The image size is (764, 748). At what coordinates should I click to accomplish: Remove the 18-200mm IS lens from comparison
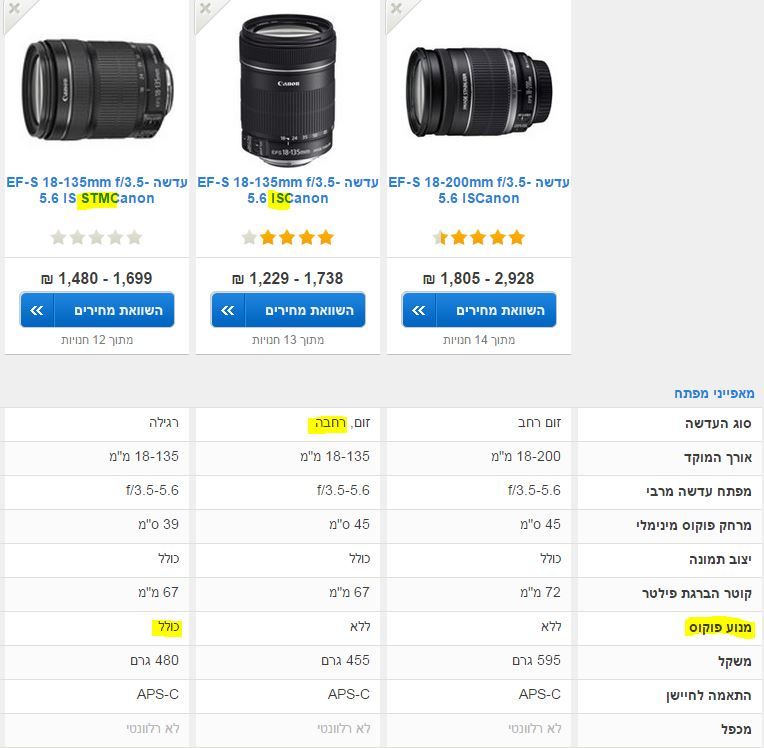point(397,8)
